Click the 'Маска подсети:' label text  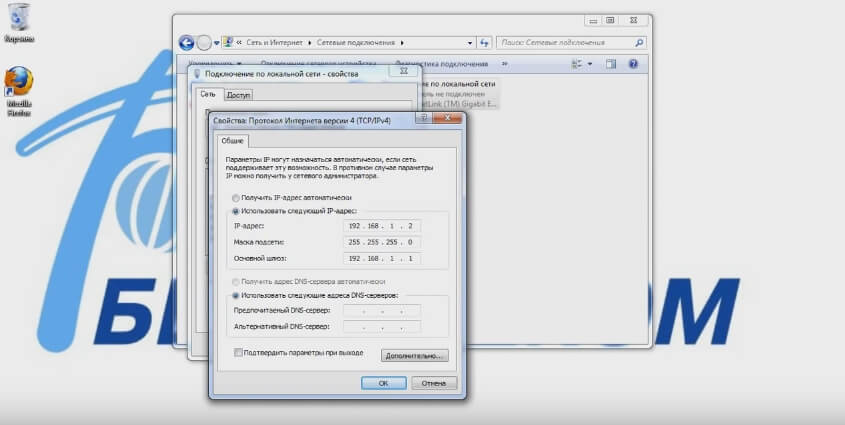click(x=259, y=242)
